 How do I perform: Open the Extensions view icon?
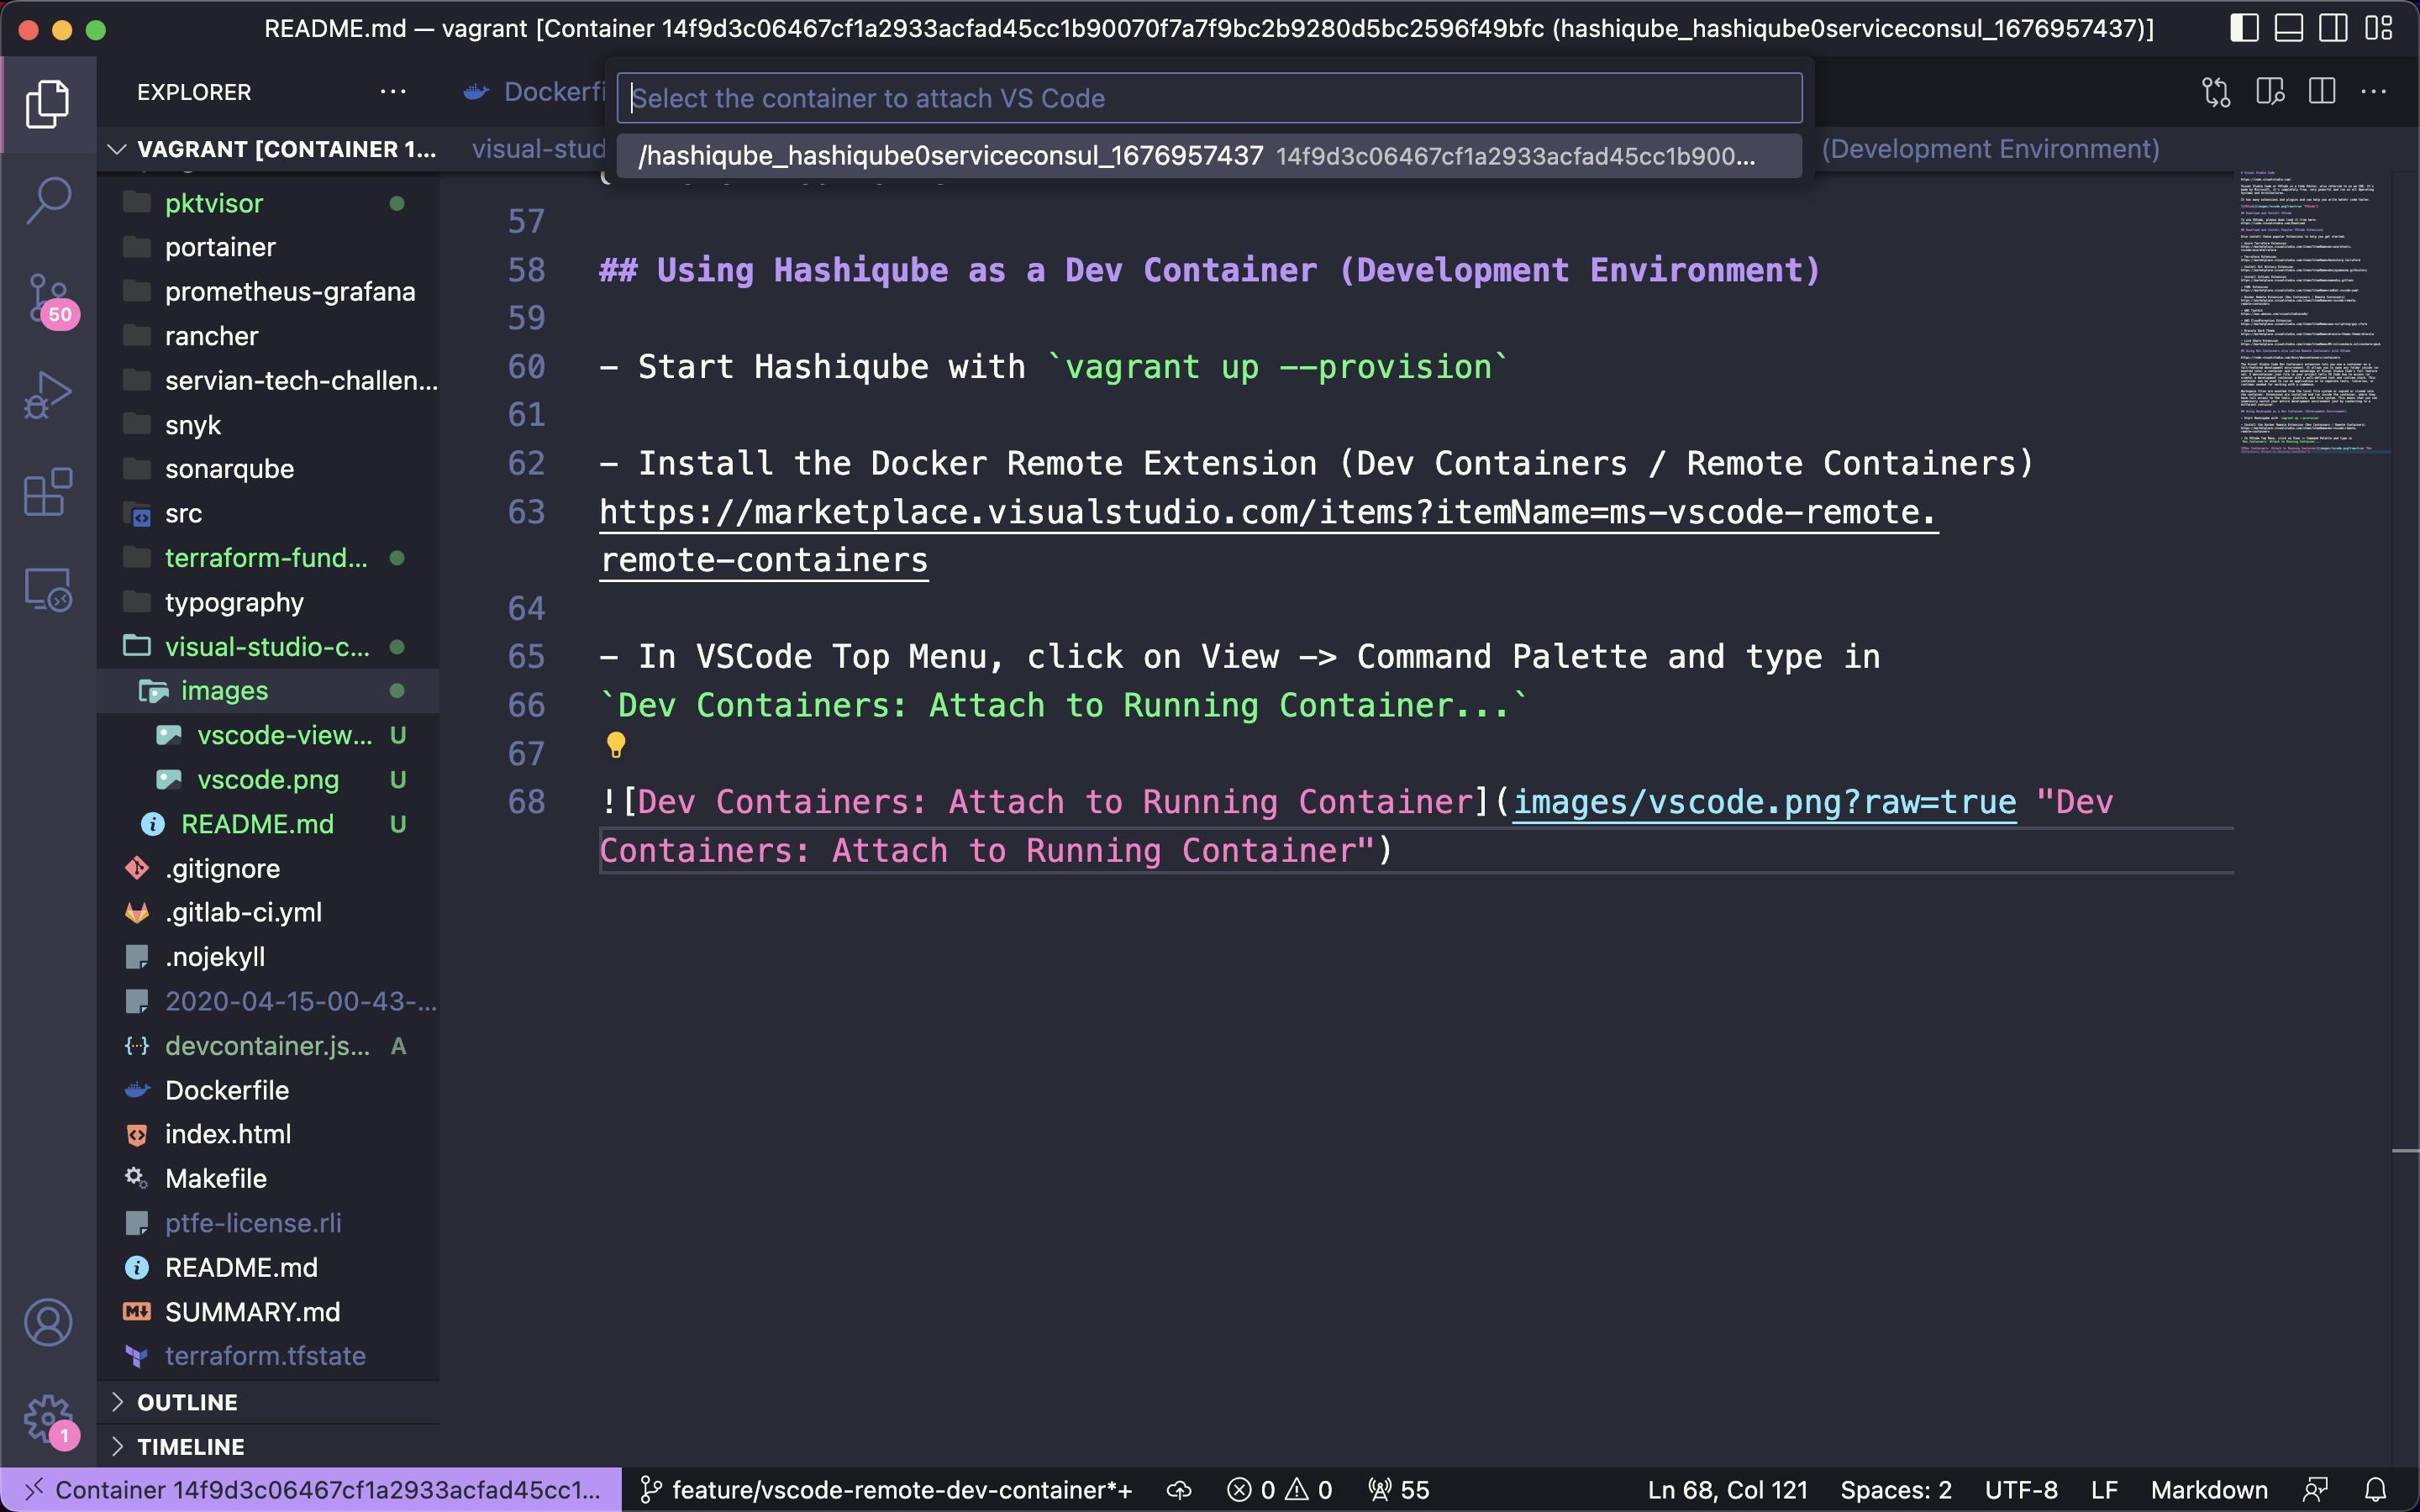click(x=47, y=493)
